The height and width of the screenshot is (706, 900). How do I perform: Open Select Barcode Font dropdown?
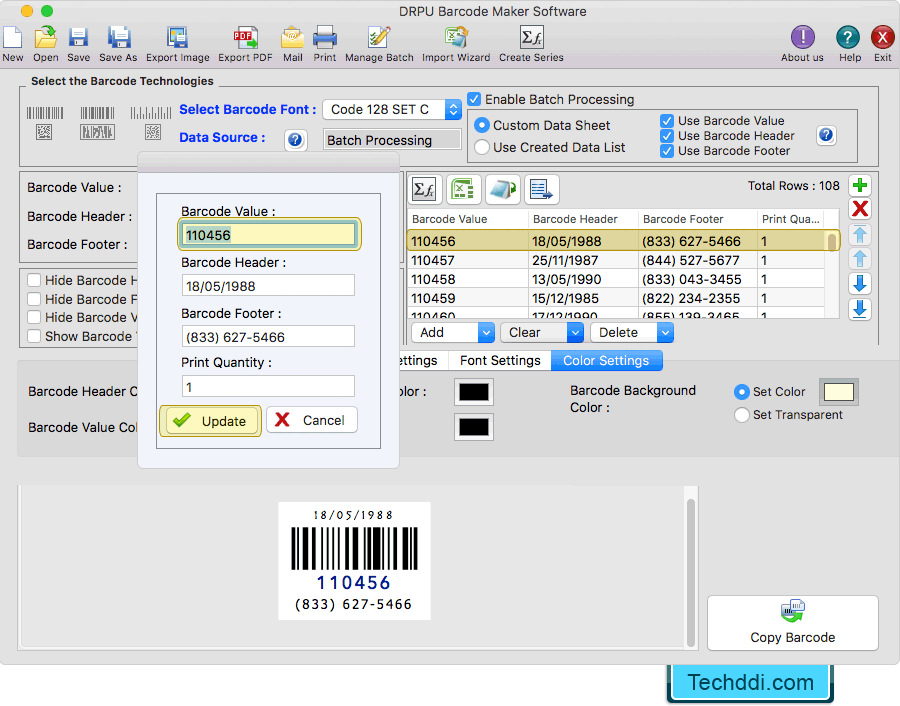[392, 110]
